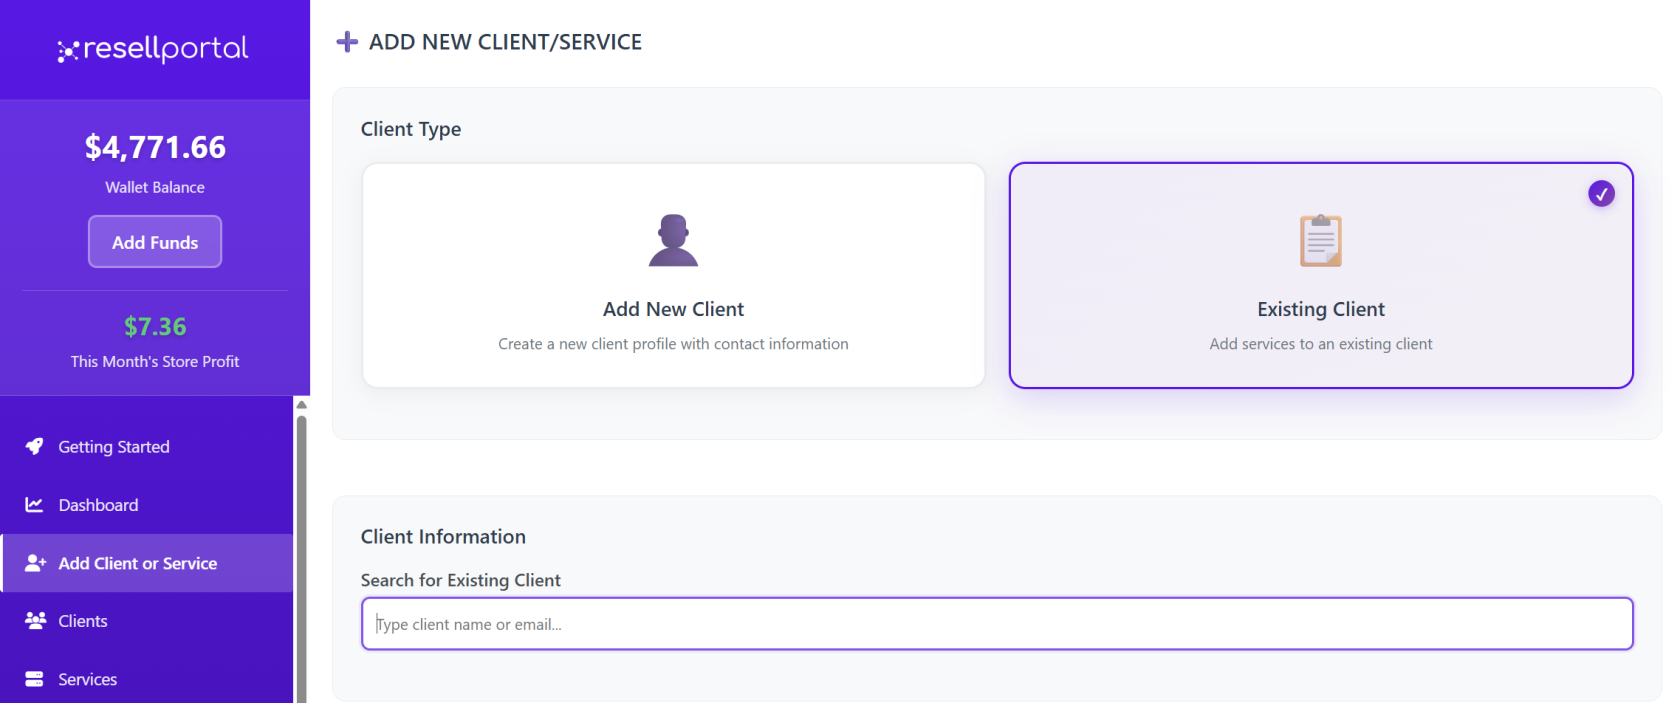Click "Create a new client profile with contact information" text
This screenshot has width=1680, height=703.
click(x=673, y=344)
